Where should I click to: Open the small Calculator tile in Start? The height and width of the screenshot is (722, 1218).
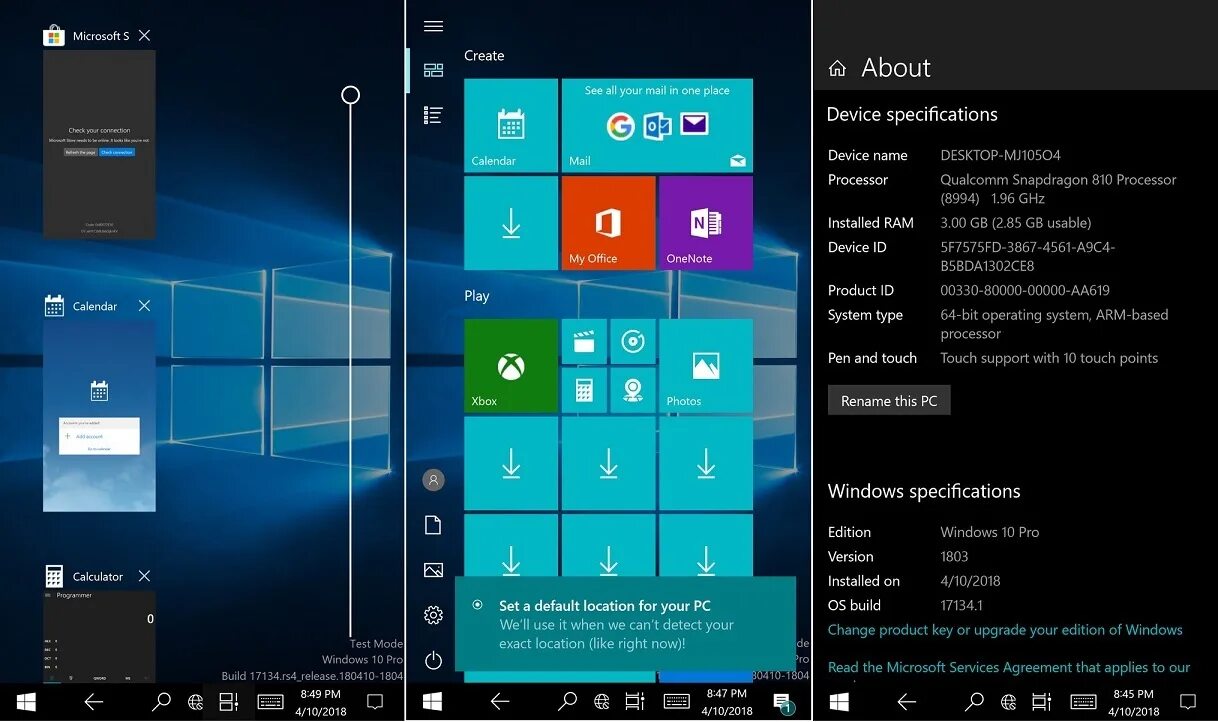pos(584,390)
